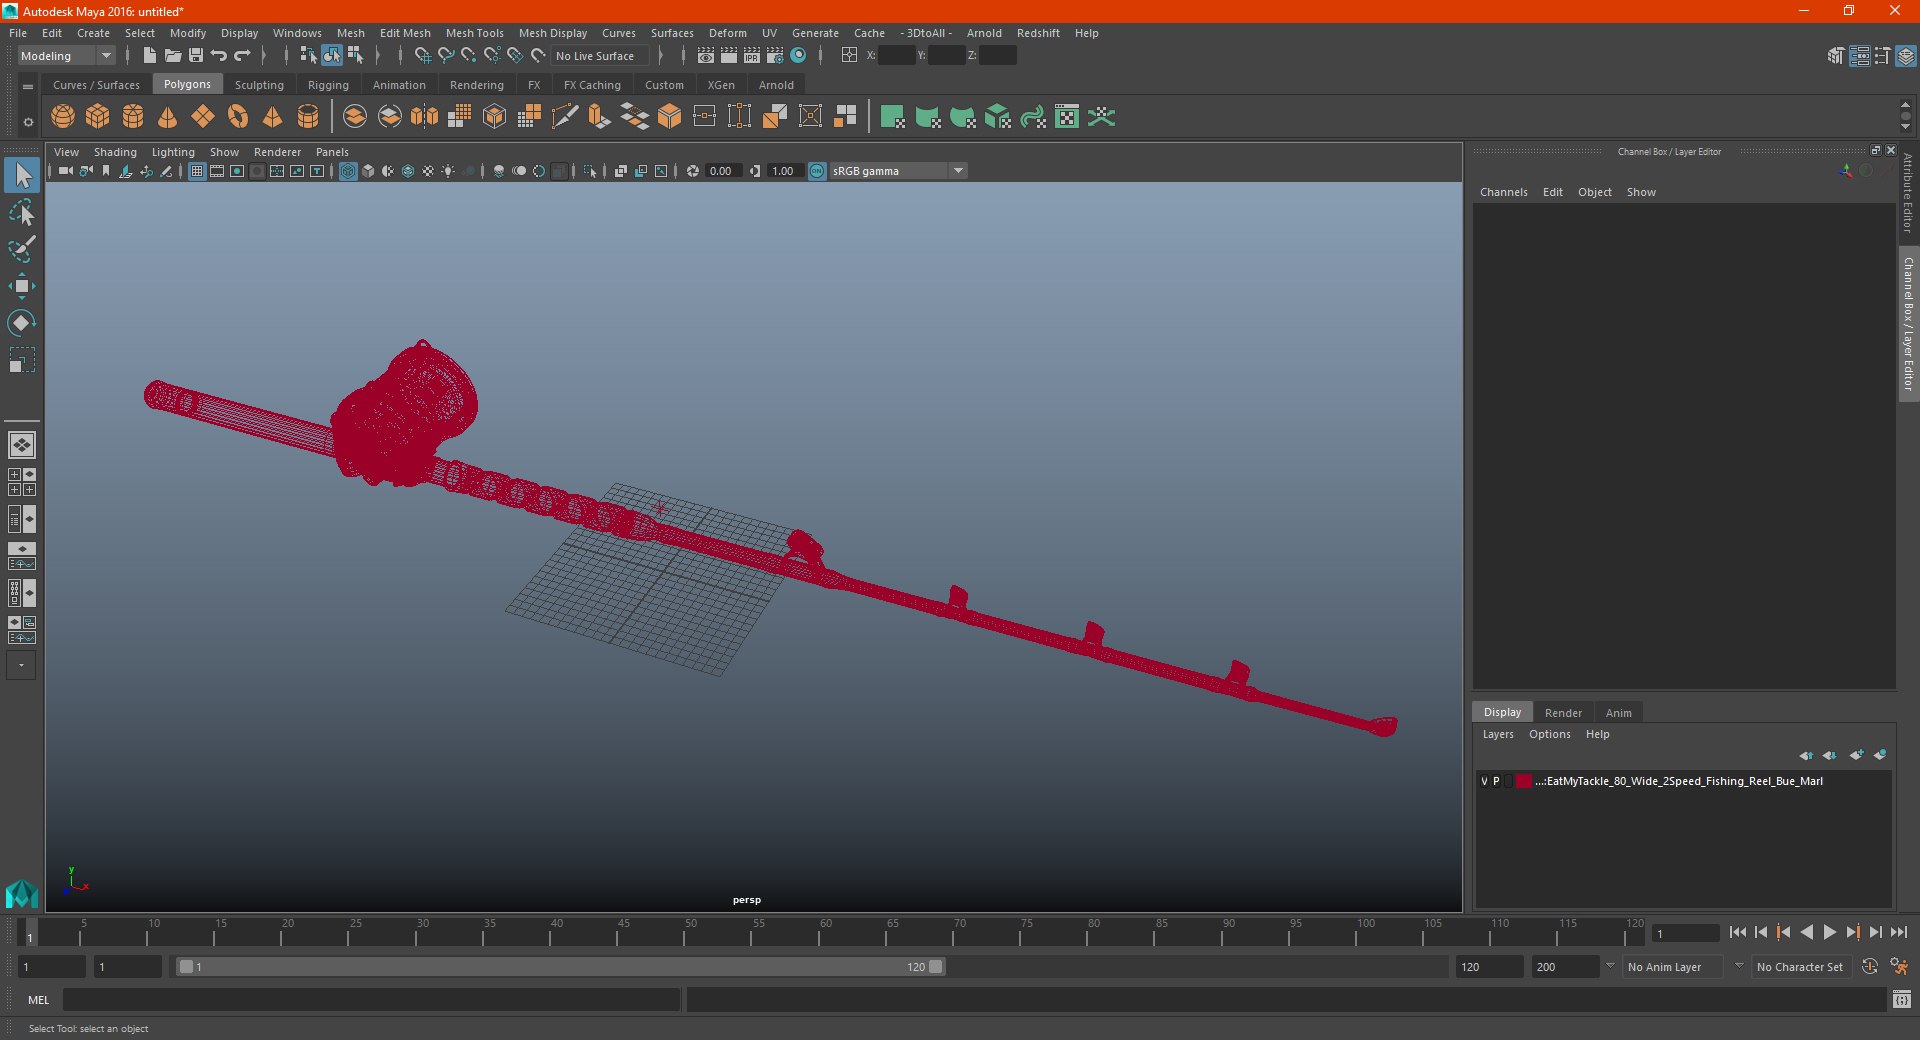
Task: Open the viewport Shading menu
Action: (x=115, y=152)
